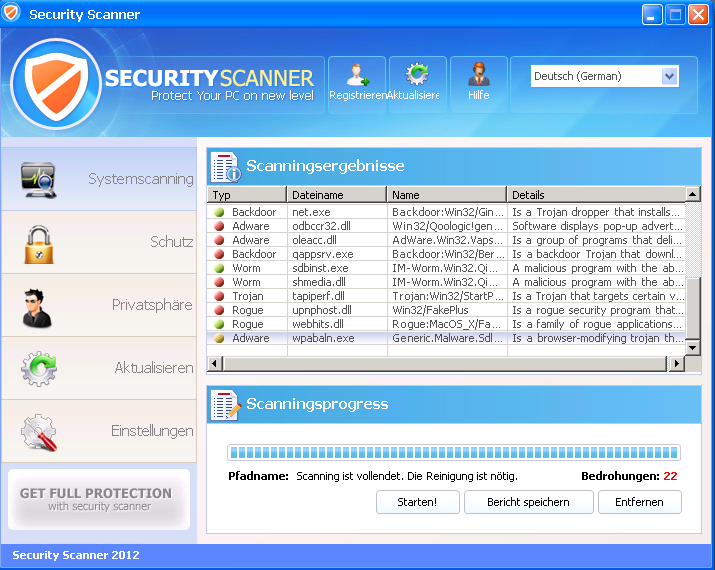Click the Schutz padlock icon
The image size is (715, 570).
tap(39, 244)
